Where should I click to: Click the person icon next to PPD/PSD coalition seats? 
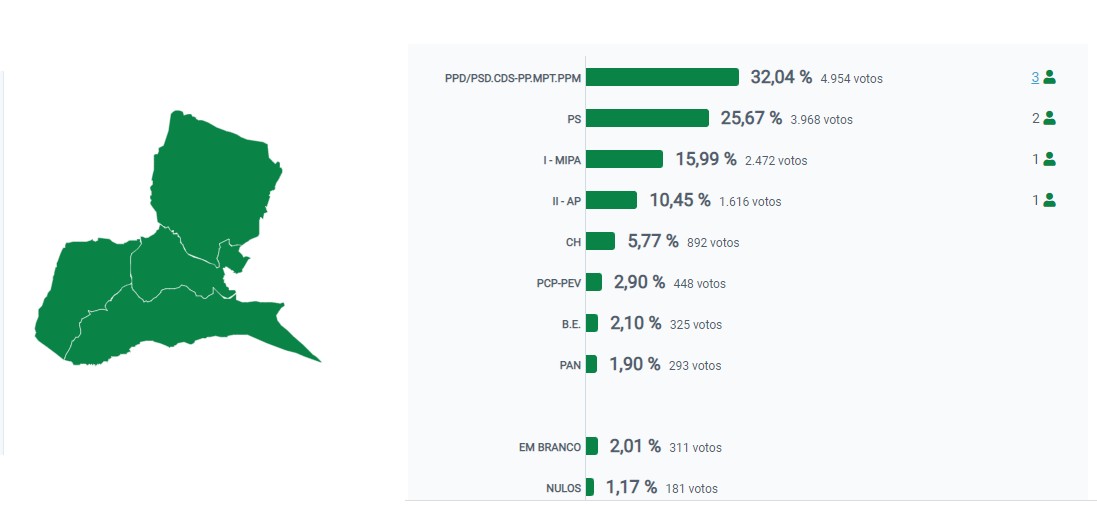1049,78
